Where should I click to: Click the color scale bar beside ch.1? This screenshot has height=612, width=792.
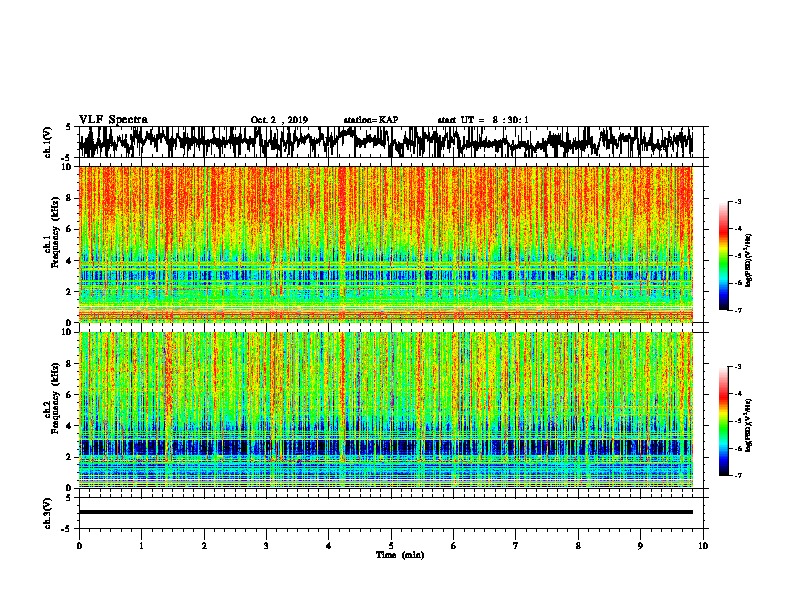(x=724, y=255)
